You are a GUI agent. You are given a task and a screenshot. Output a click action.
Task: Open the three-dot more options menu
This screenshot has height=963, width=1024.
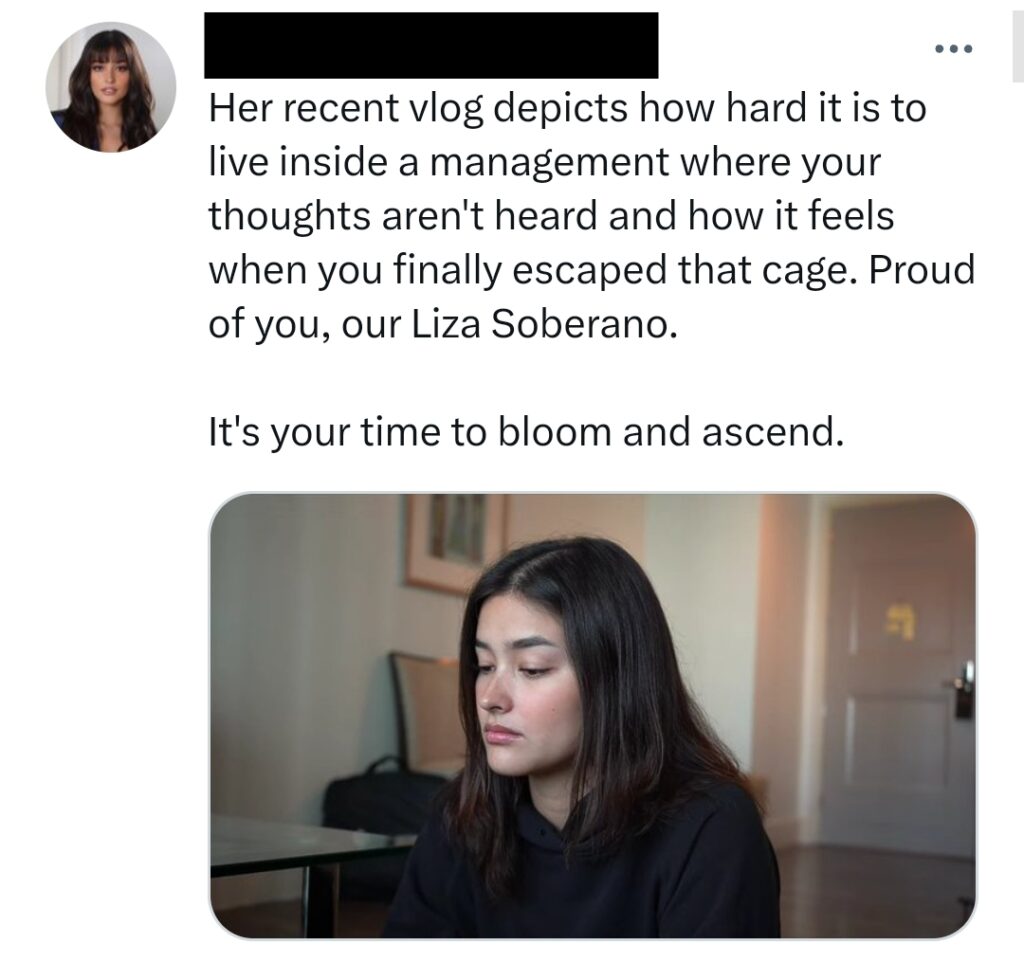point(953,48)
